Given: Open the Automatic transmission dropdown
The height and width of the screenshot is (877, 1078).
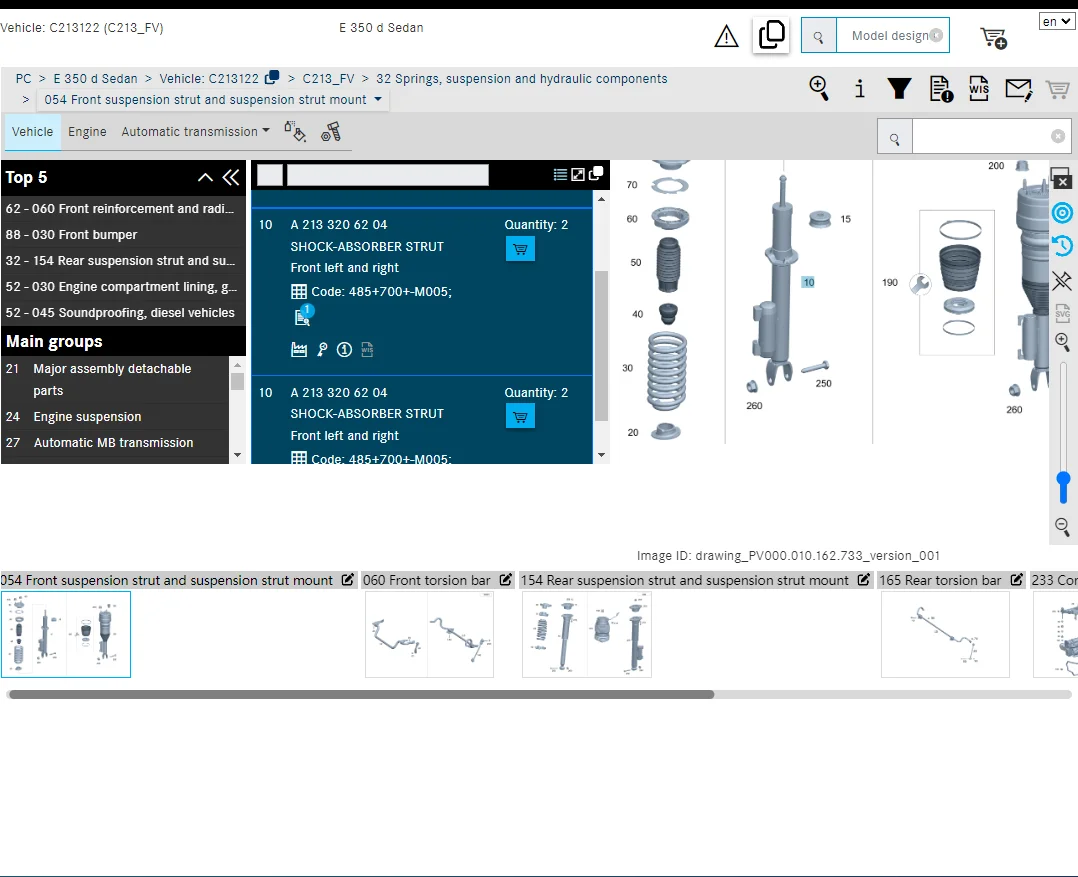Looking at the screenshot, I should pyautogui.click(x=195, y=131).
